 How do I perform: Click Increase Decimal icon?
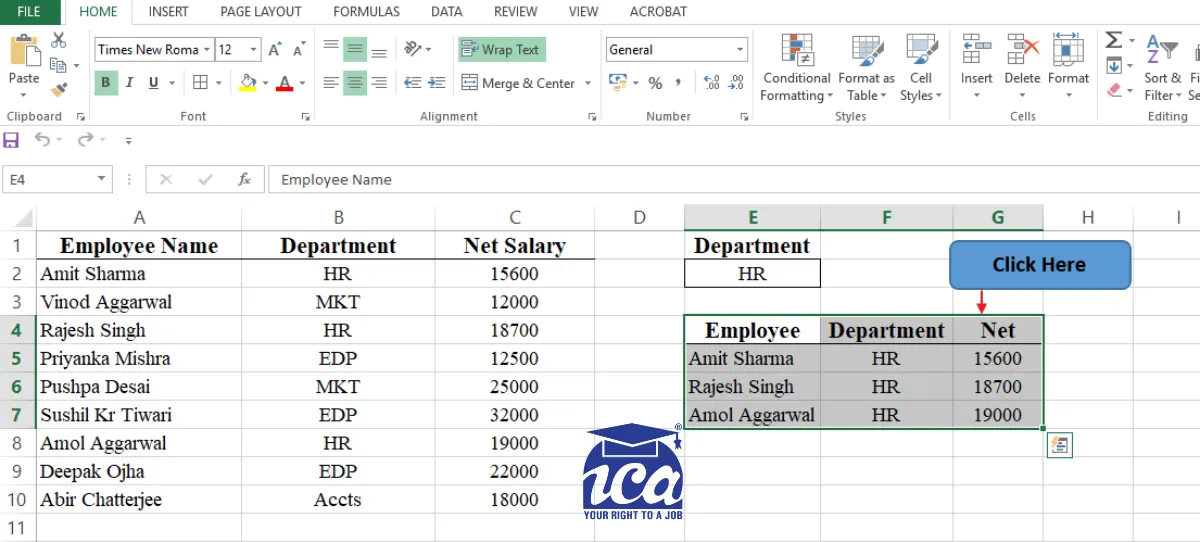pos(712,83)
